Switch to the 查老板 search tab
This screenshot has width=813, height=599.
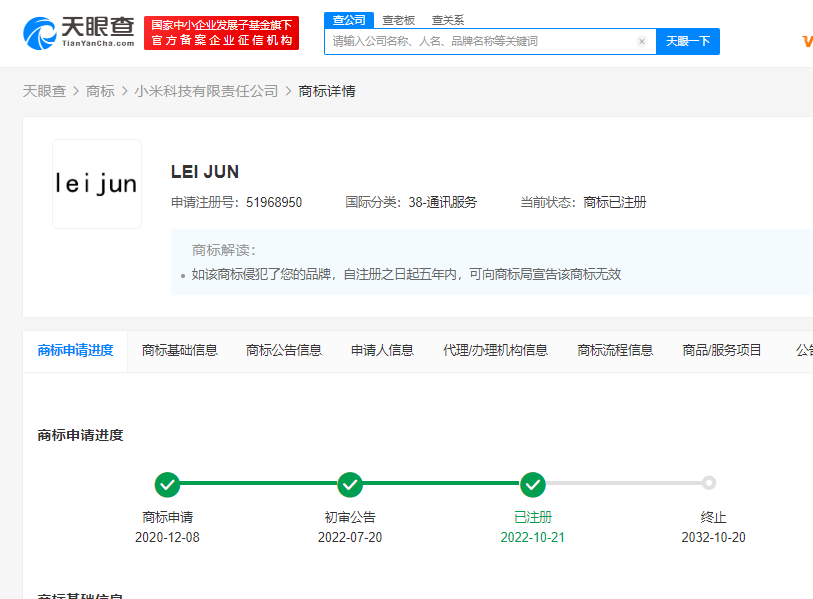(399, 19)
